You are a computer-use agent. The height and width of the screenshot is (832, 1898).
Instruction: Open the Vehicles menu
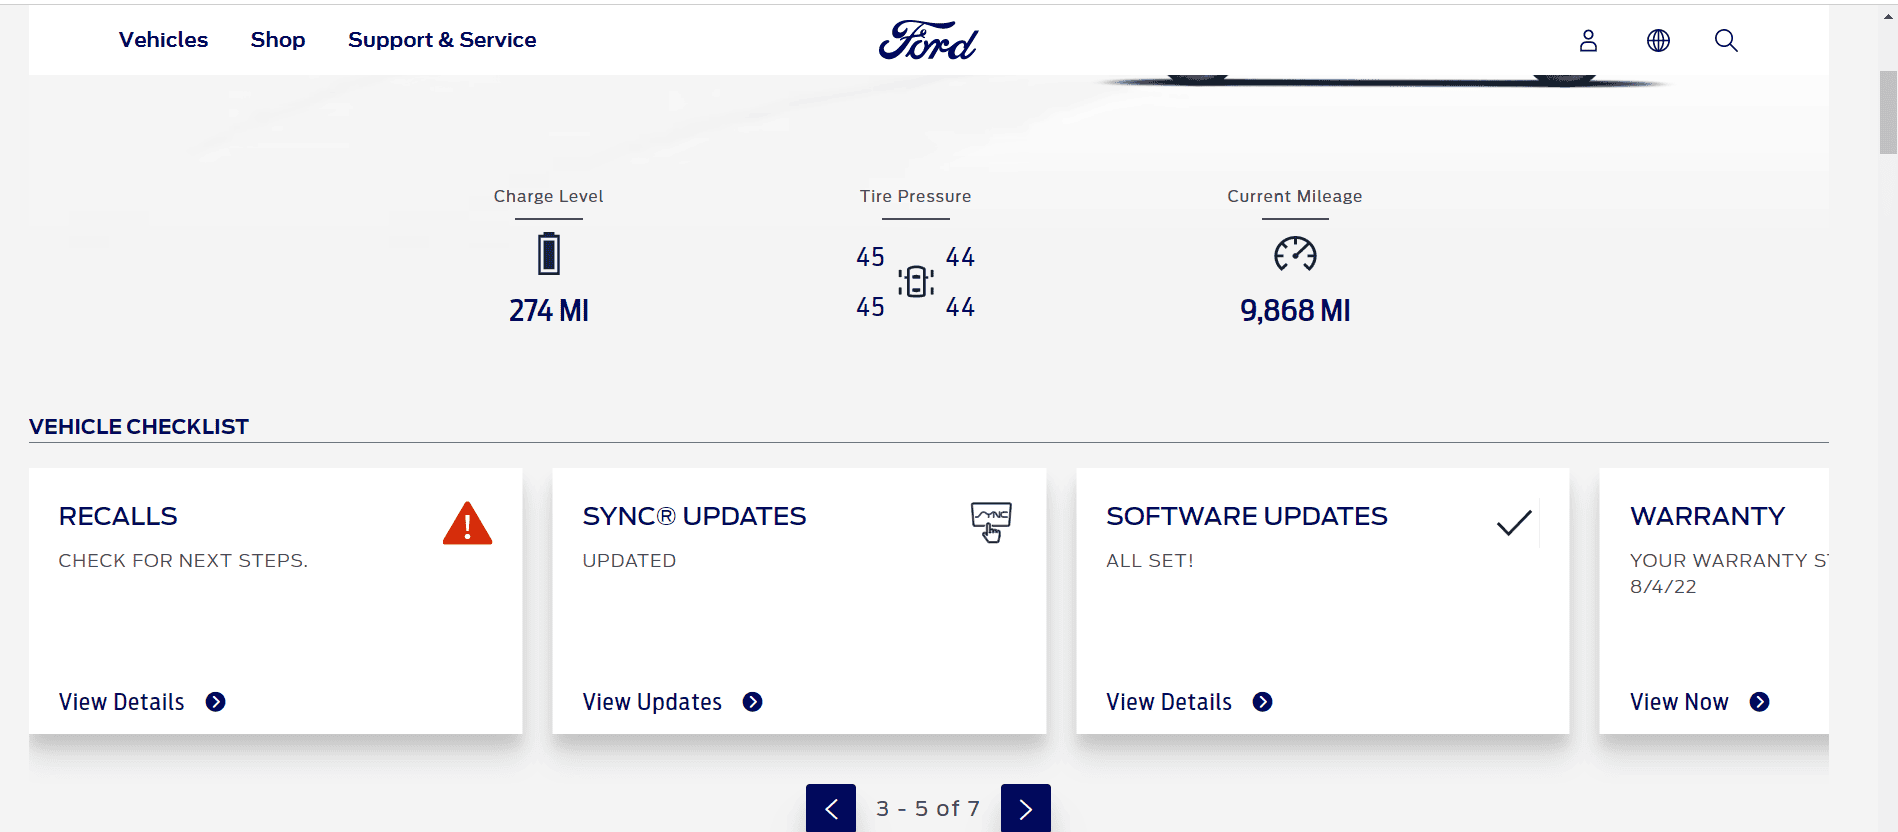[163, 40]
